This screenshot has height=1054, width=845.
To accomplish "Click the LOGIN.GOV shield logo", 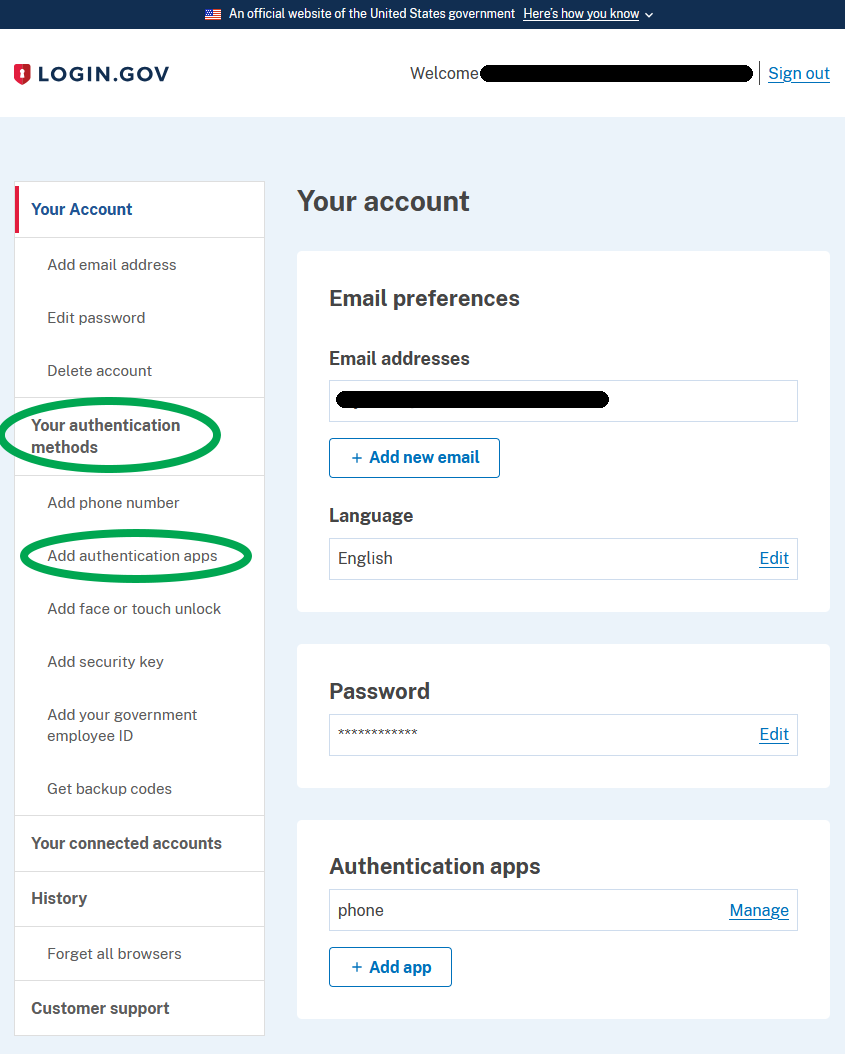I will pos(21,73).
